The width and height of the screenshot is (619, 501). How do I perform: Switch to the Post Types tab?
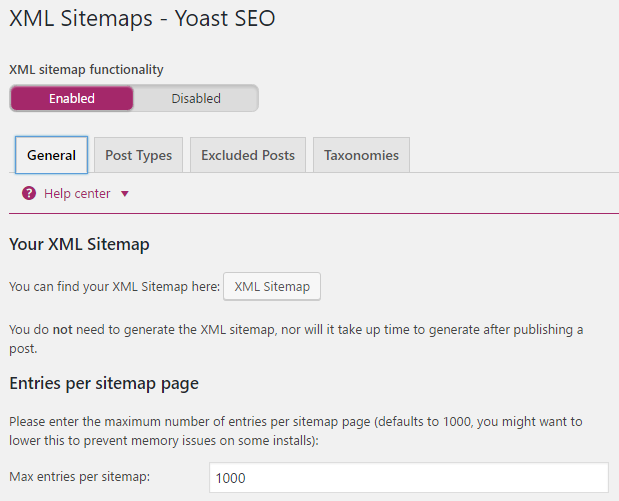(138, 155)
